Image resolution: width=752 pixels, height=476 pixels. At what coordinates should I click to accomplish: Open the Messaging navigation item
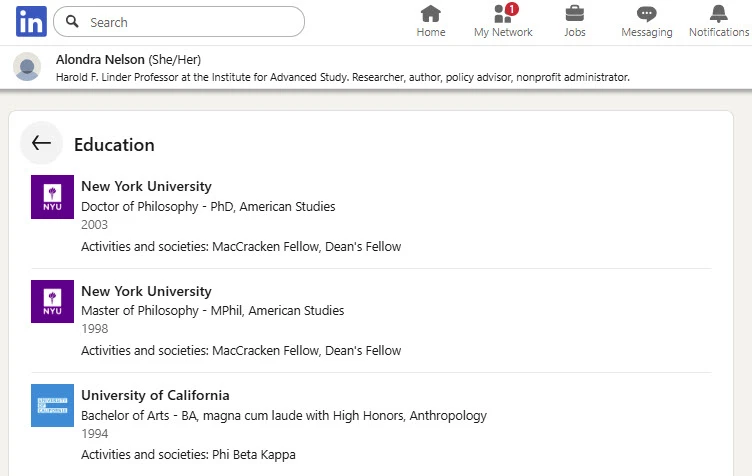tap(646, 22)
